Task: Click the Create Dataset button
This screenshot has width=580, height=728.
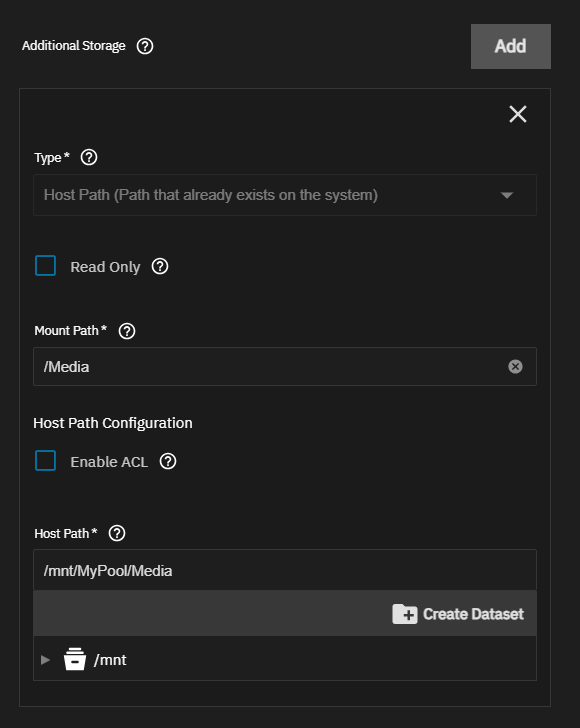Action: [x=458, y=614]
